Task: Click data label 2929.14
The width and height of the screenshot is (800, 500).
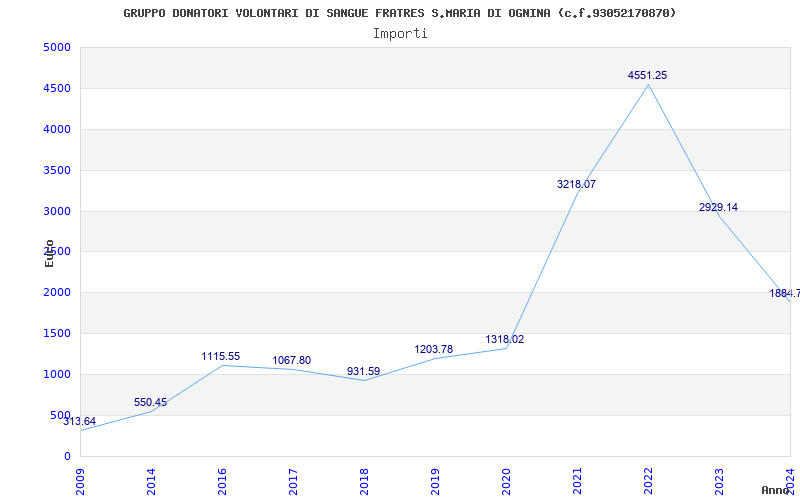Action: tap(718, 207)
